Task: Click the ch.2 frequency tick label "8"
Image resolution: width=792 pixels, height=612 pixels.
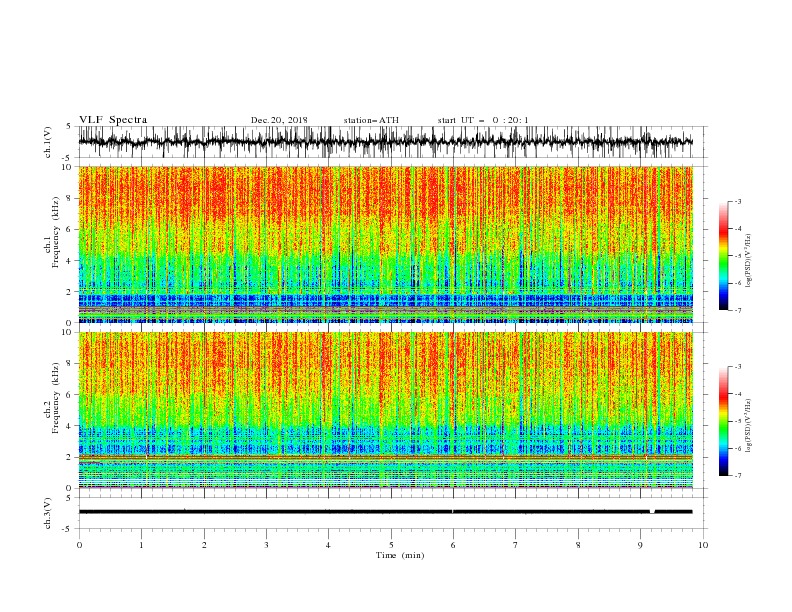Action: [70, 364]
